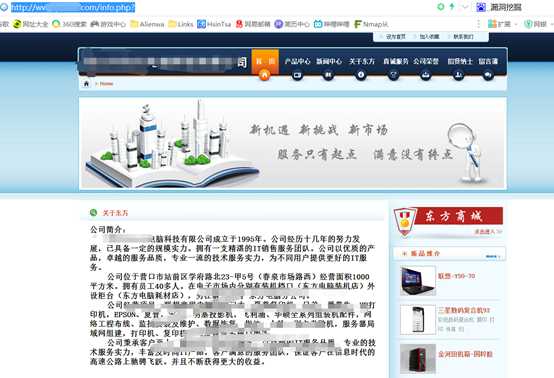The width and height of the screenshot is (554, 378).
Task: Open the Alienwa bookmark folder
Action: pos(147,24)
